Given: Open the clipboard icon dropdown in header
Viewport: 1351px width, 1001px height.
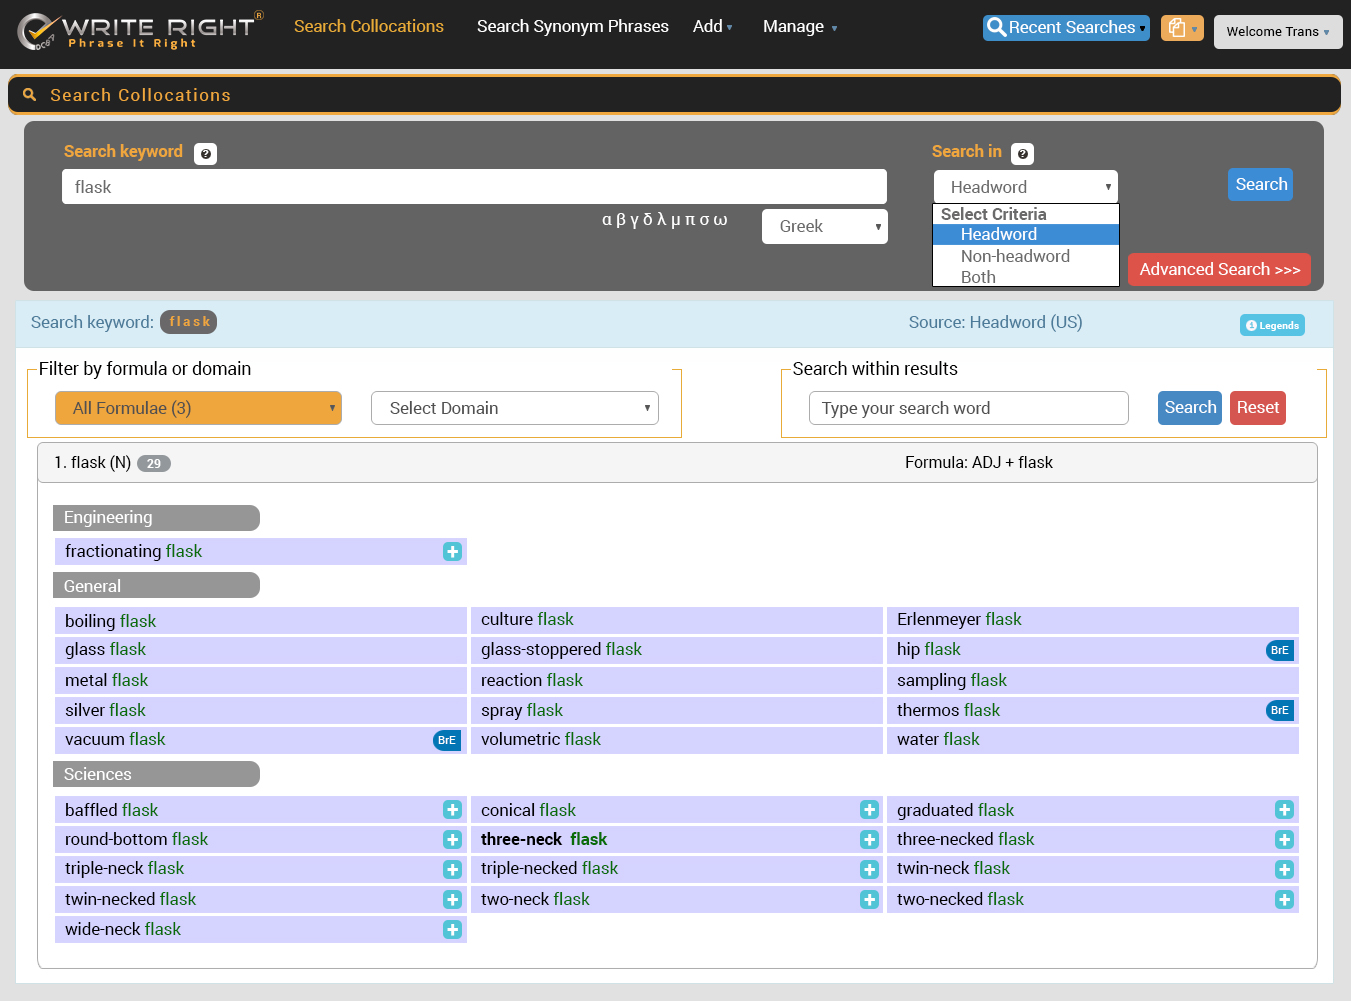Looking at the screenshot, I should coord(1181,28).
